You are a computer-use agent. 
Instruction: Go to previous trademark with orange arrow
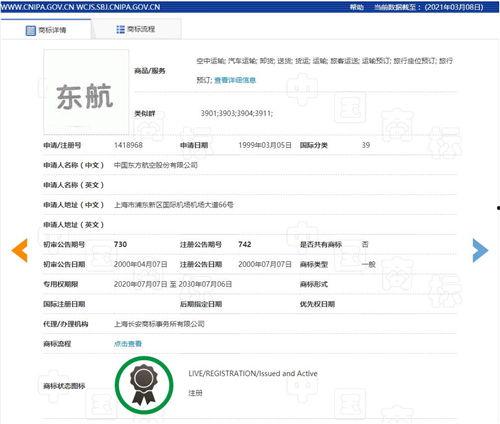click(19, 250)
